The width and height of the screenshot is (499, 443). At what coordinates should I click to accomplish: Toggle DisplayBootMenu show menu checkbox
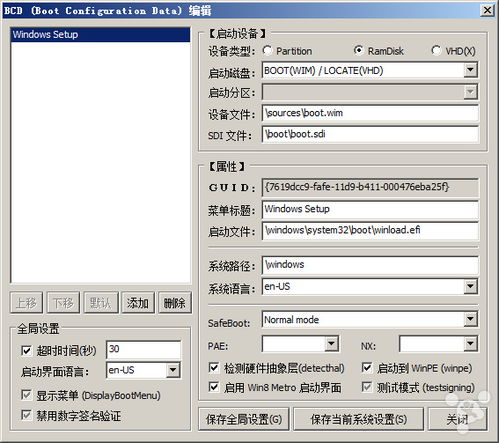click(x=26, y=395)
